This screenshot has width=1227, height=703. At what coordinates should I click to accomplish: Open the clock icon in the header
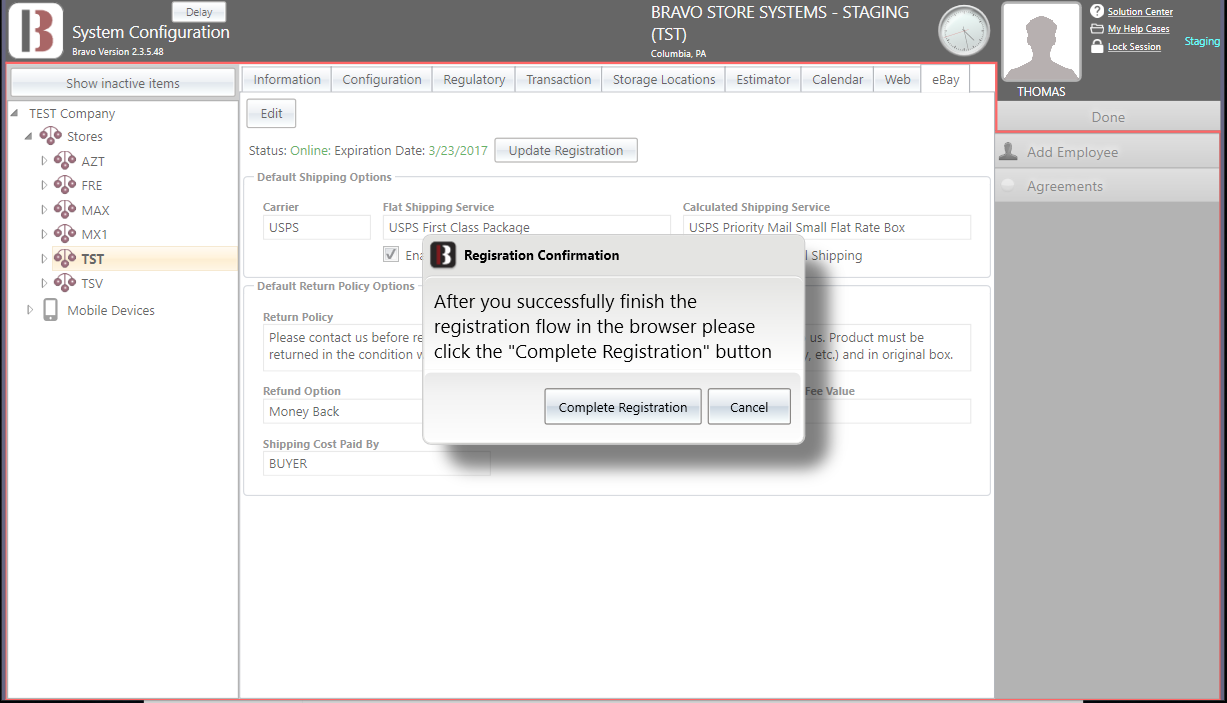[964, 30]
